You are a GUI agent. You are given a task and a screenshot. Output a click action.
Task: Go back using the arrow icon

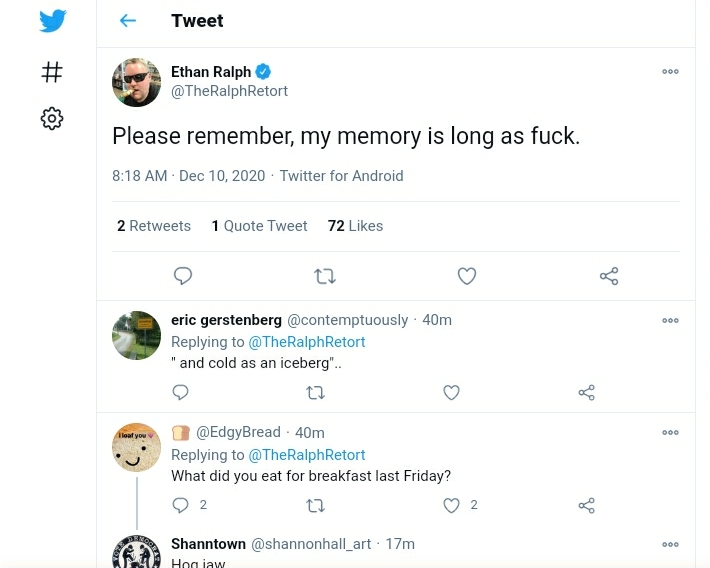(x=127, y=21)
